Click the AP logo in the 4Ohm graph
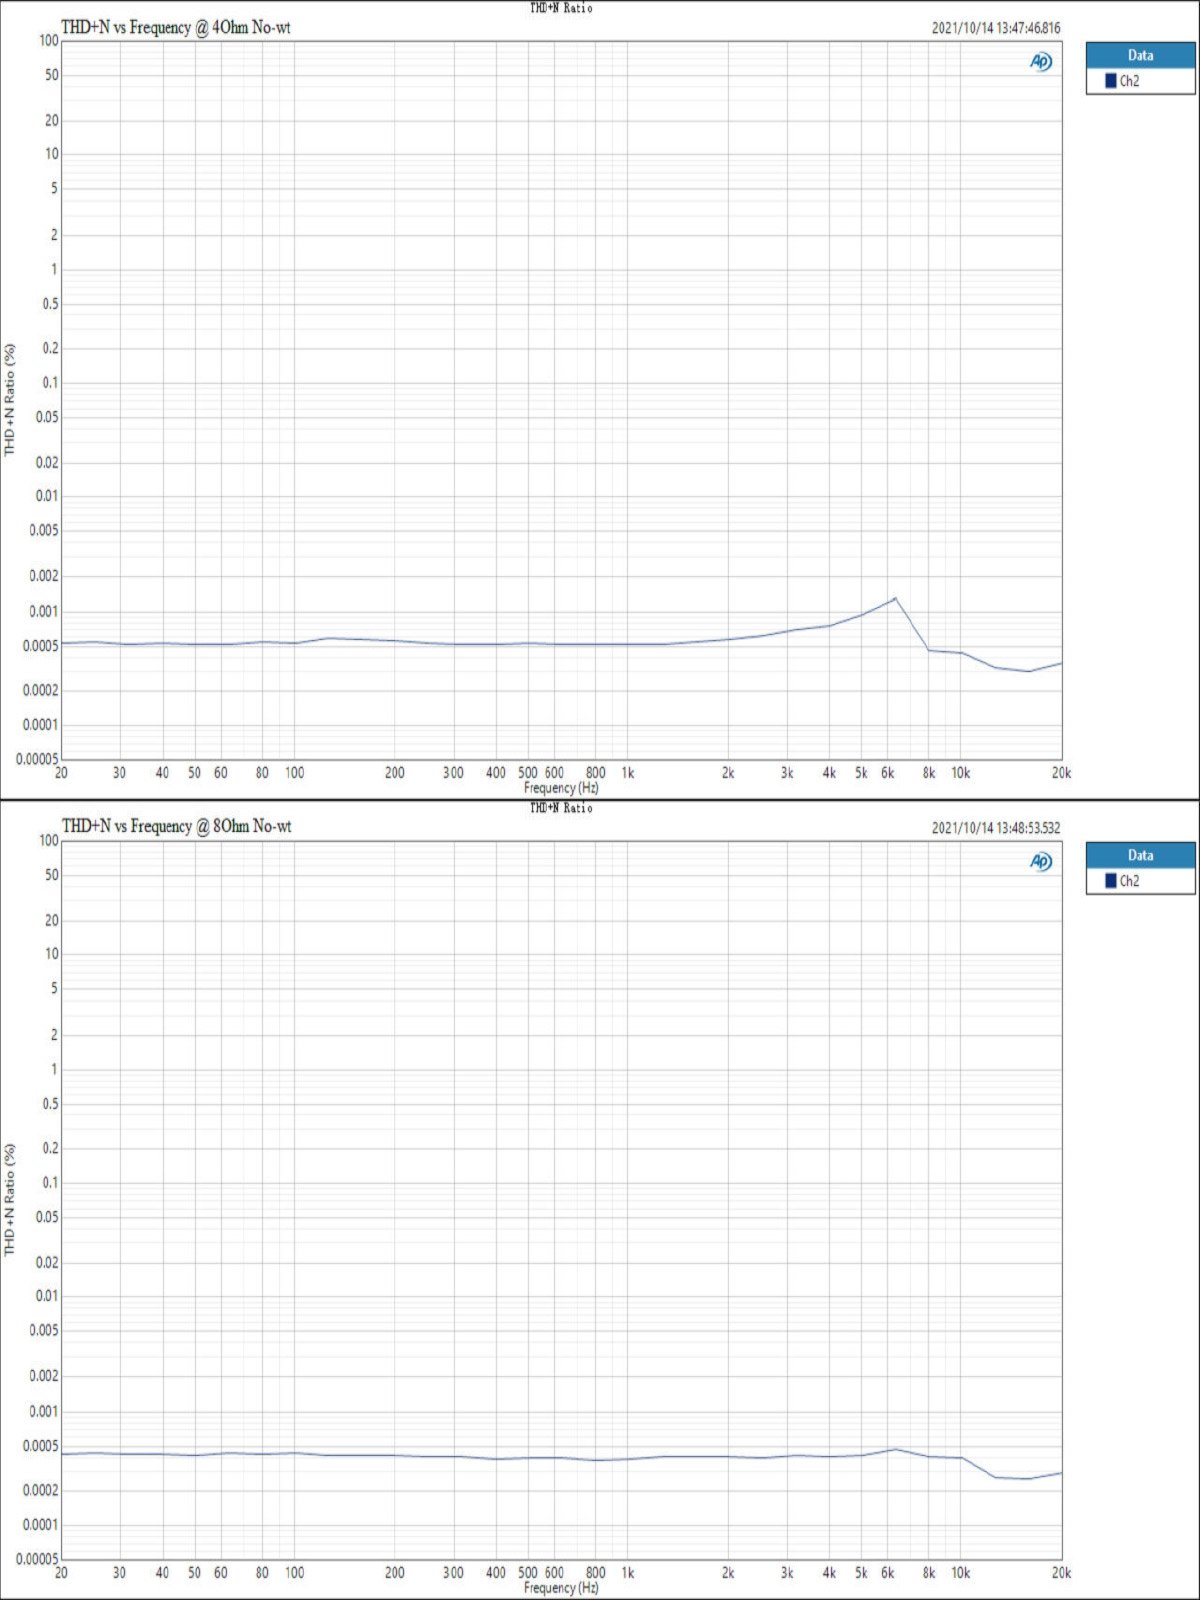 click(x=1041, y=62)
